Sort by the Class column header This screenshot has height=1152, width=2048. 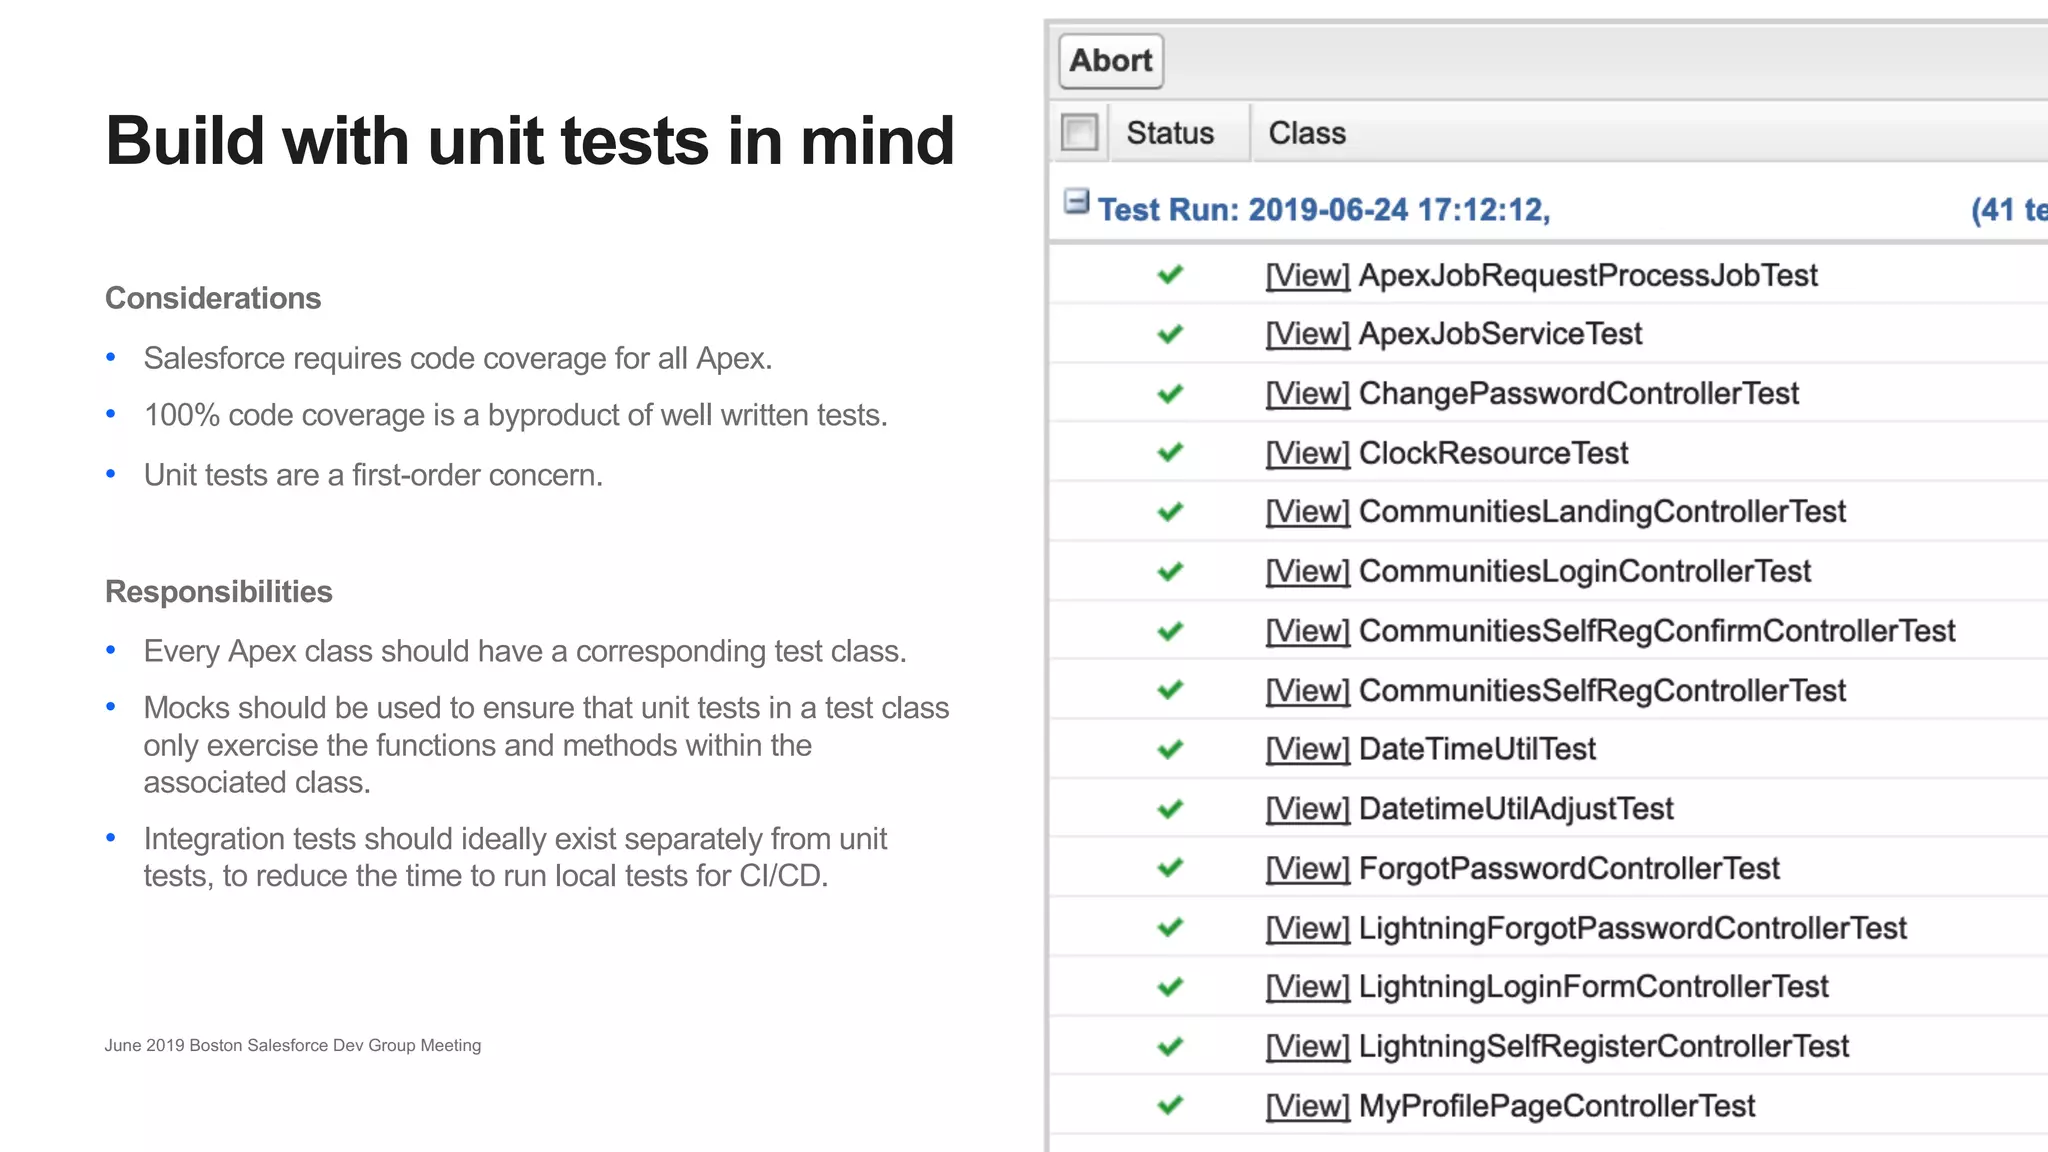[x=1307, y=133]
